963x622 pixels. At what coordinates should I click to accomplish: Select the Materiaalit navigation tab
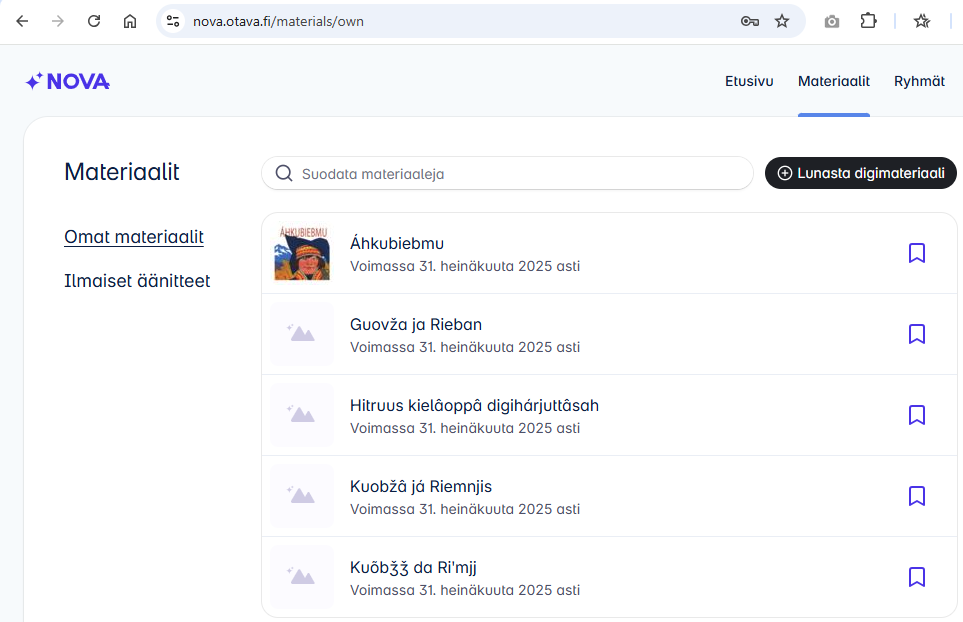coord(833,81)
